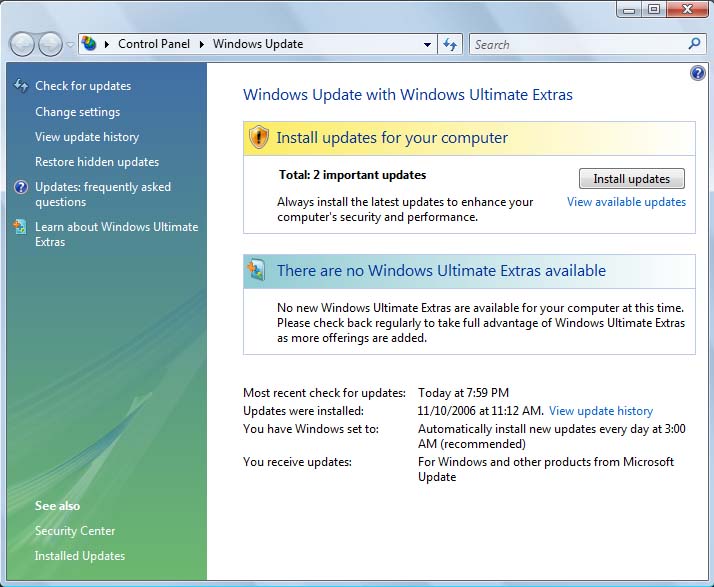714x587 pixels.
Task: Click the Back navigation arrow button
Action: point(22,44)
